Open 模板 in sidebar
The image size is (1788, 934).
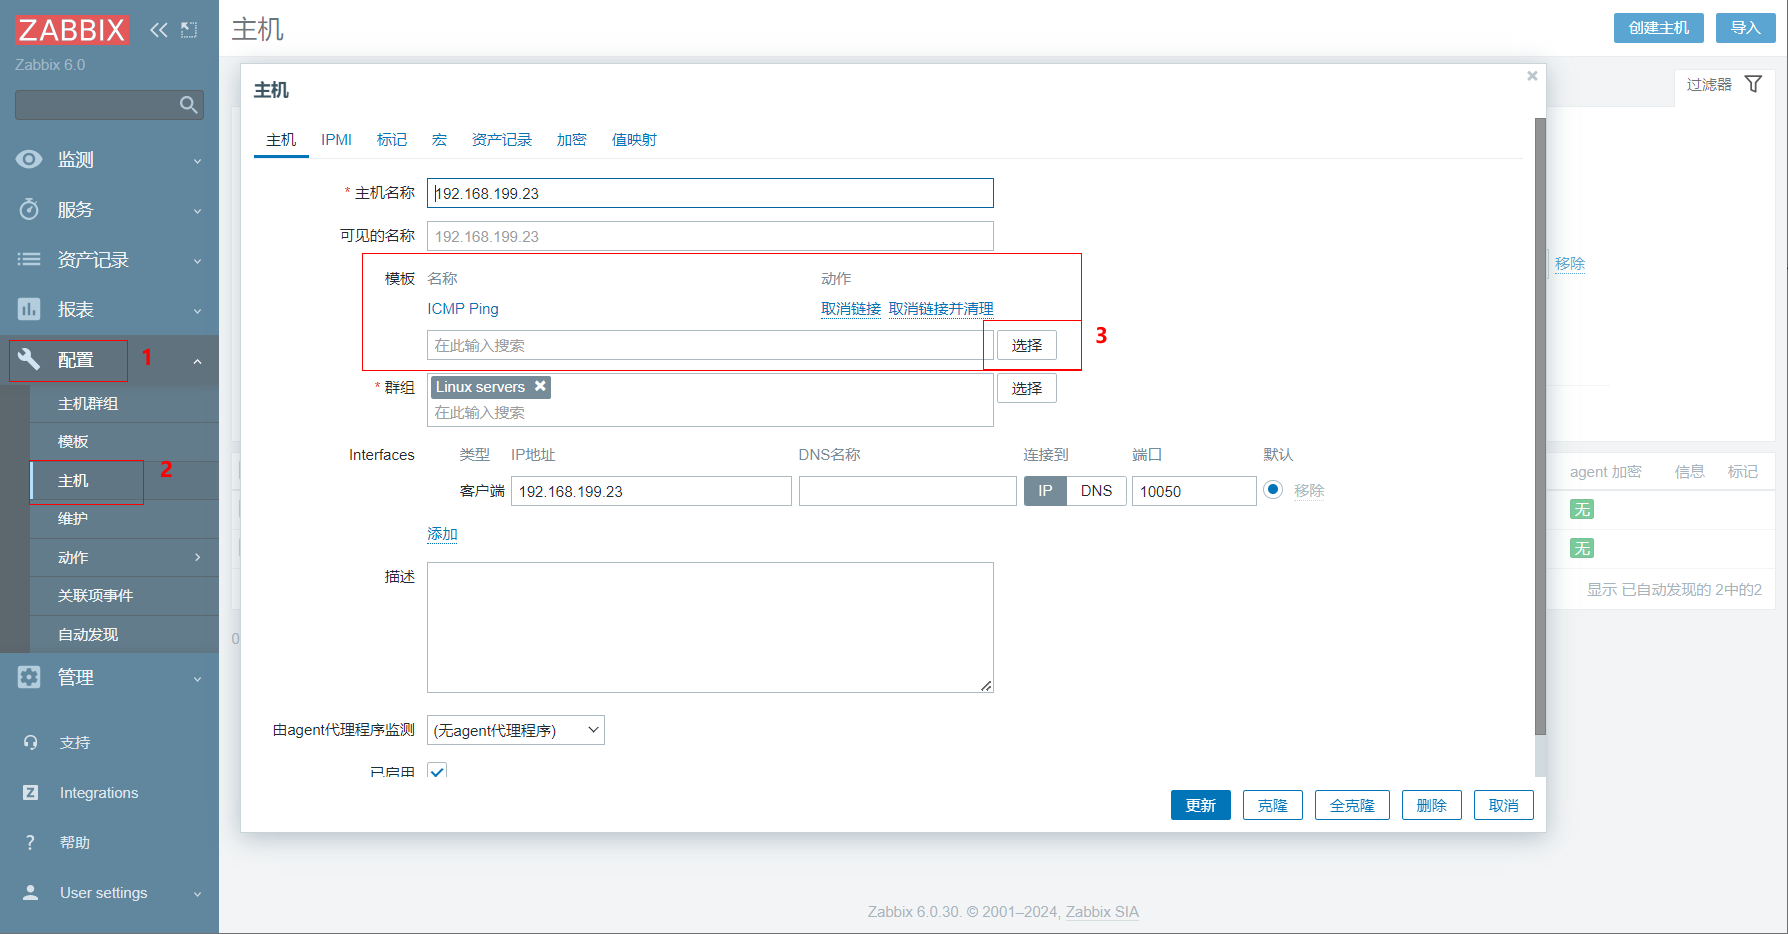pyautogui.click(x=124, y=441)
